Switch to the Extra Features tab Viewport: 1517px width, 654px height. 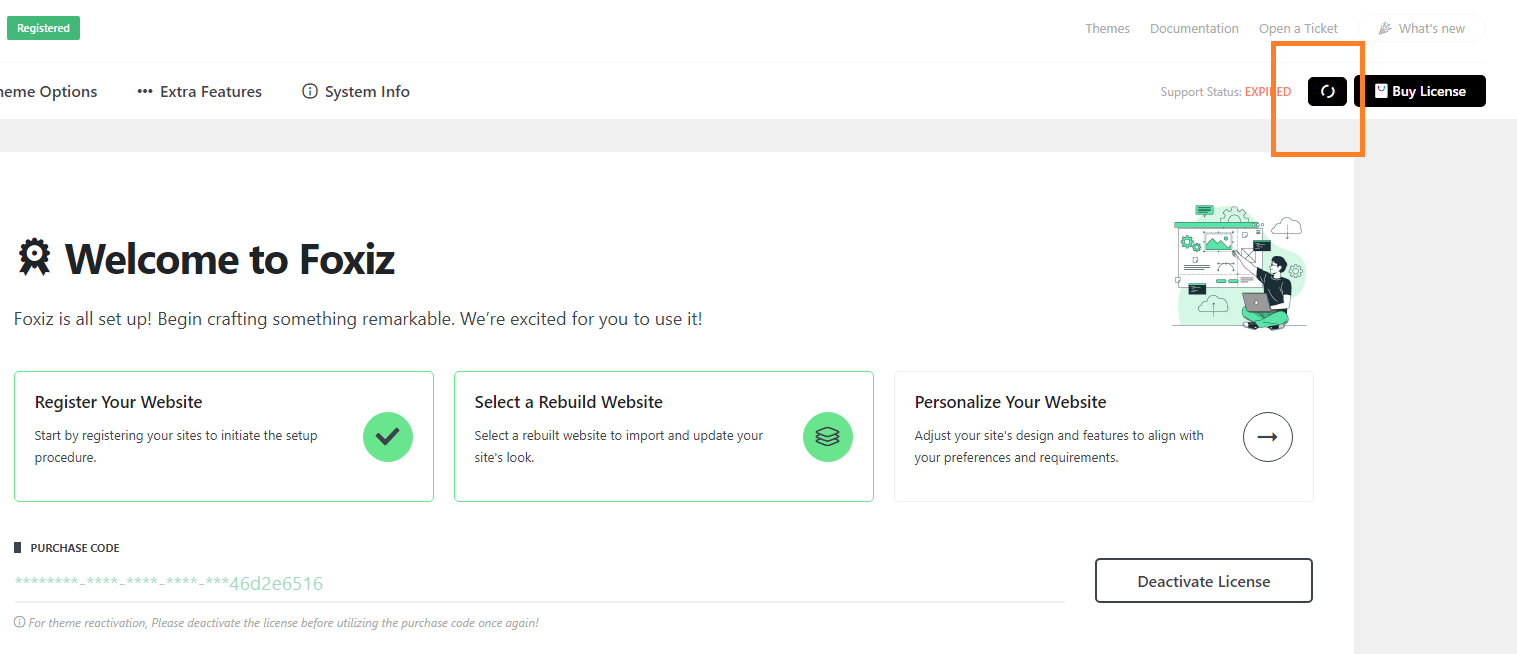click(199, 91)
